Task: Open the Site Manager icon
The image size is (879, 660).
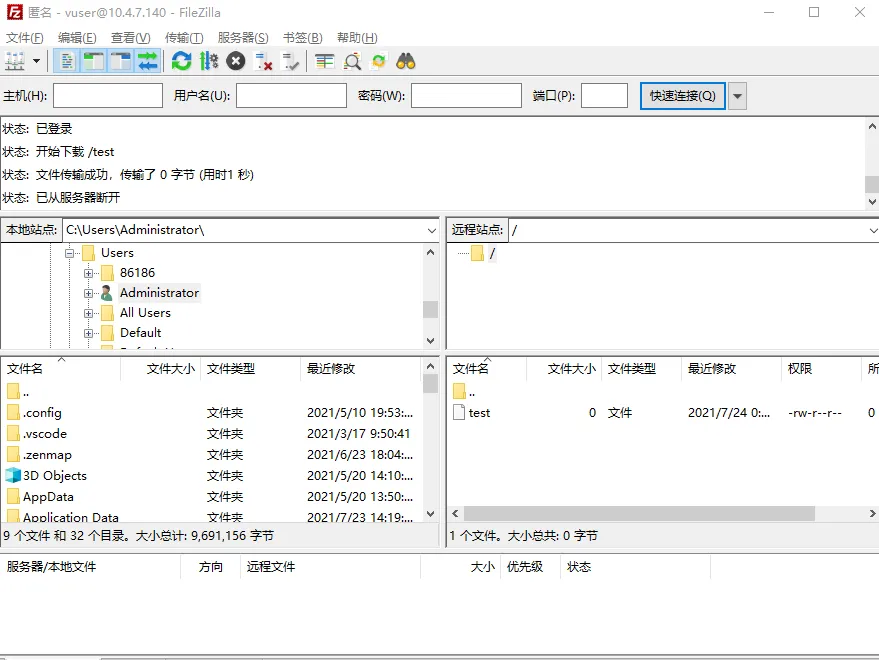Action: coord(15,61)
